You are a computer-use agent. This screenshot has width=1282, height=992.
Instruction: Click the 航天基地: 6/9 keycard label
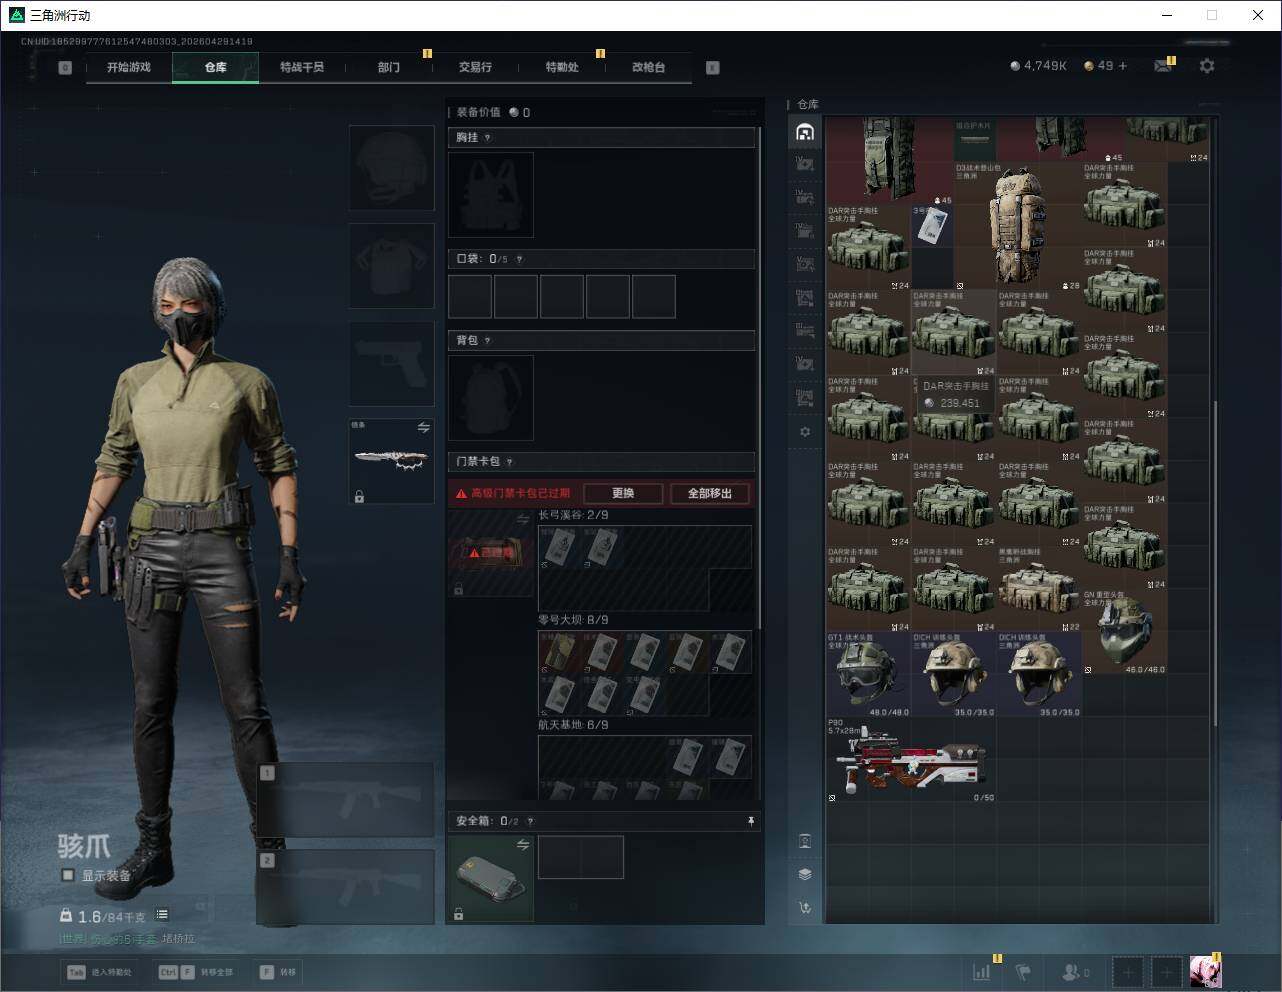click(573, 724)
